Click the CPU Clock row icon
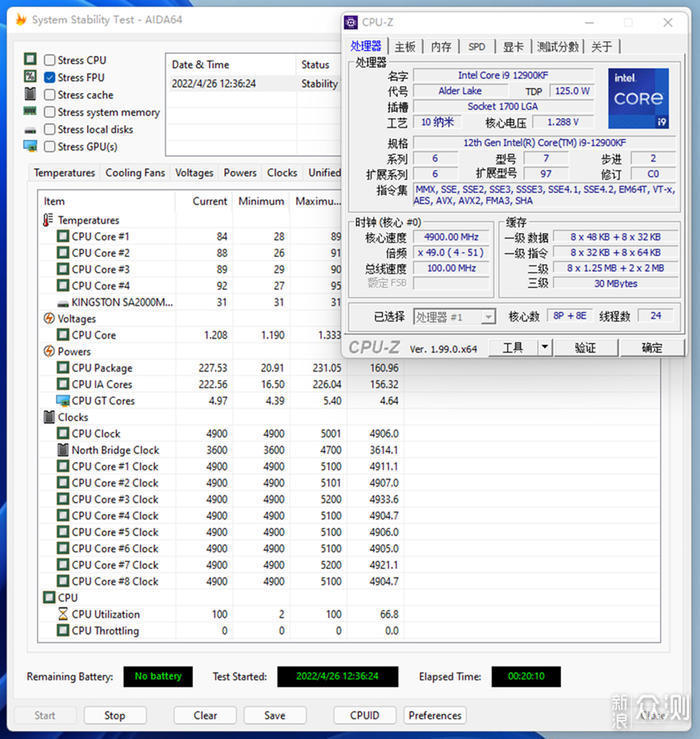Image resolution: width=700 pixels, height=739 pixels. 63,433
